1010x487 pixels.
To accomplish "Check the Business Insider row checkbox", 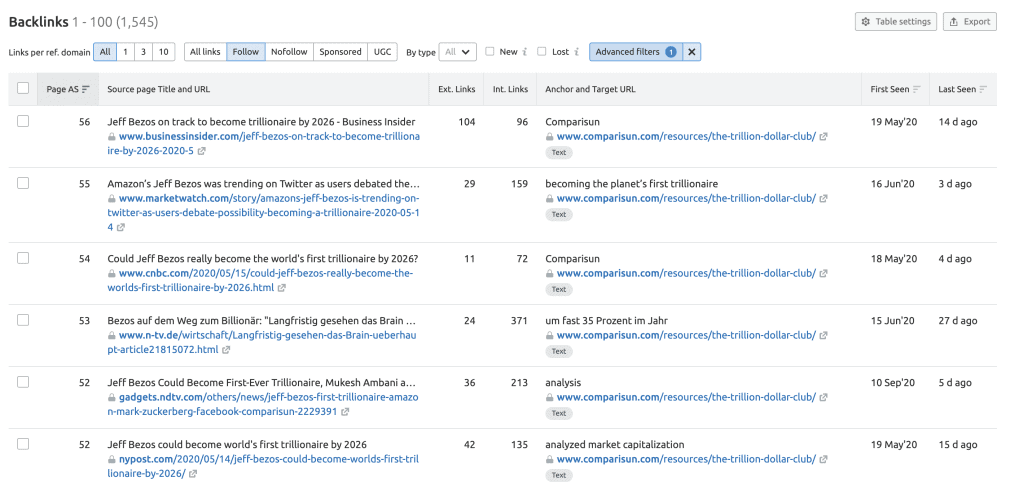I will pyautogui.click(x=23, y=121).
